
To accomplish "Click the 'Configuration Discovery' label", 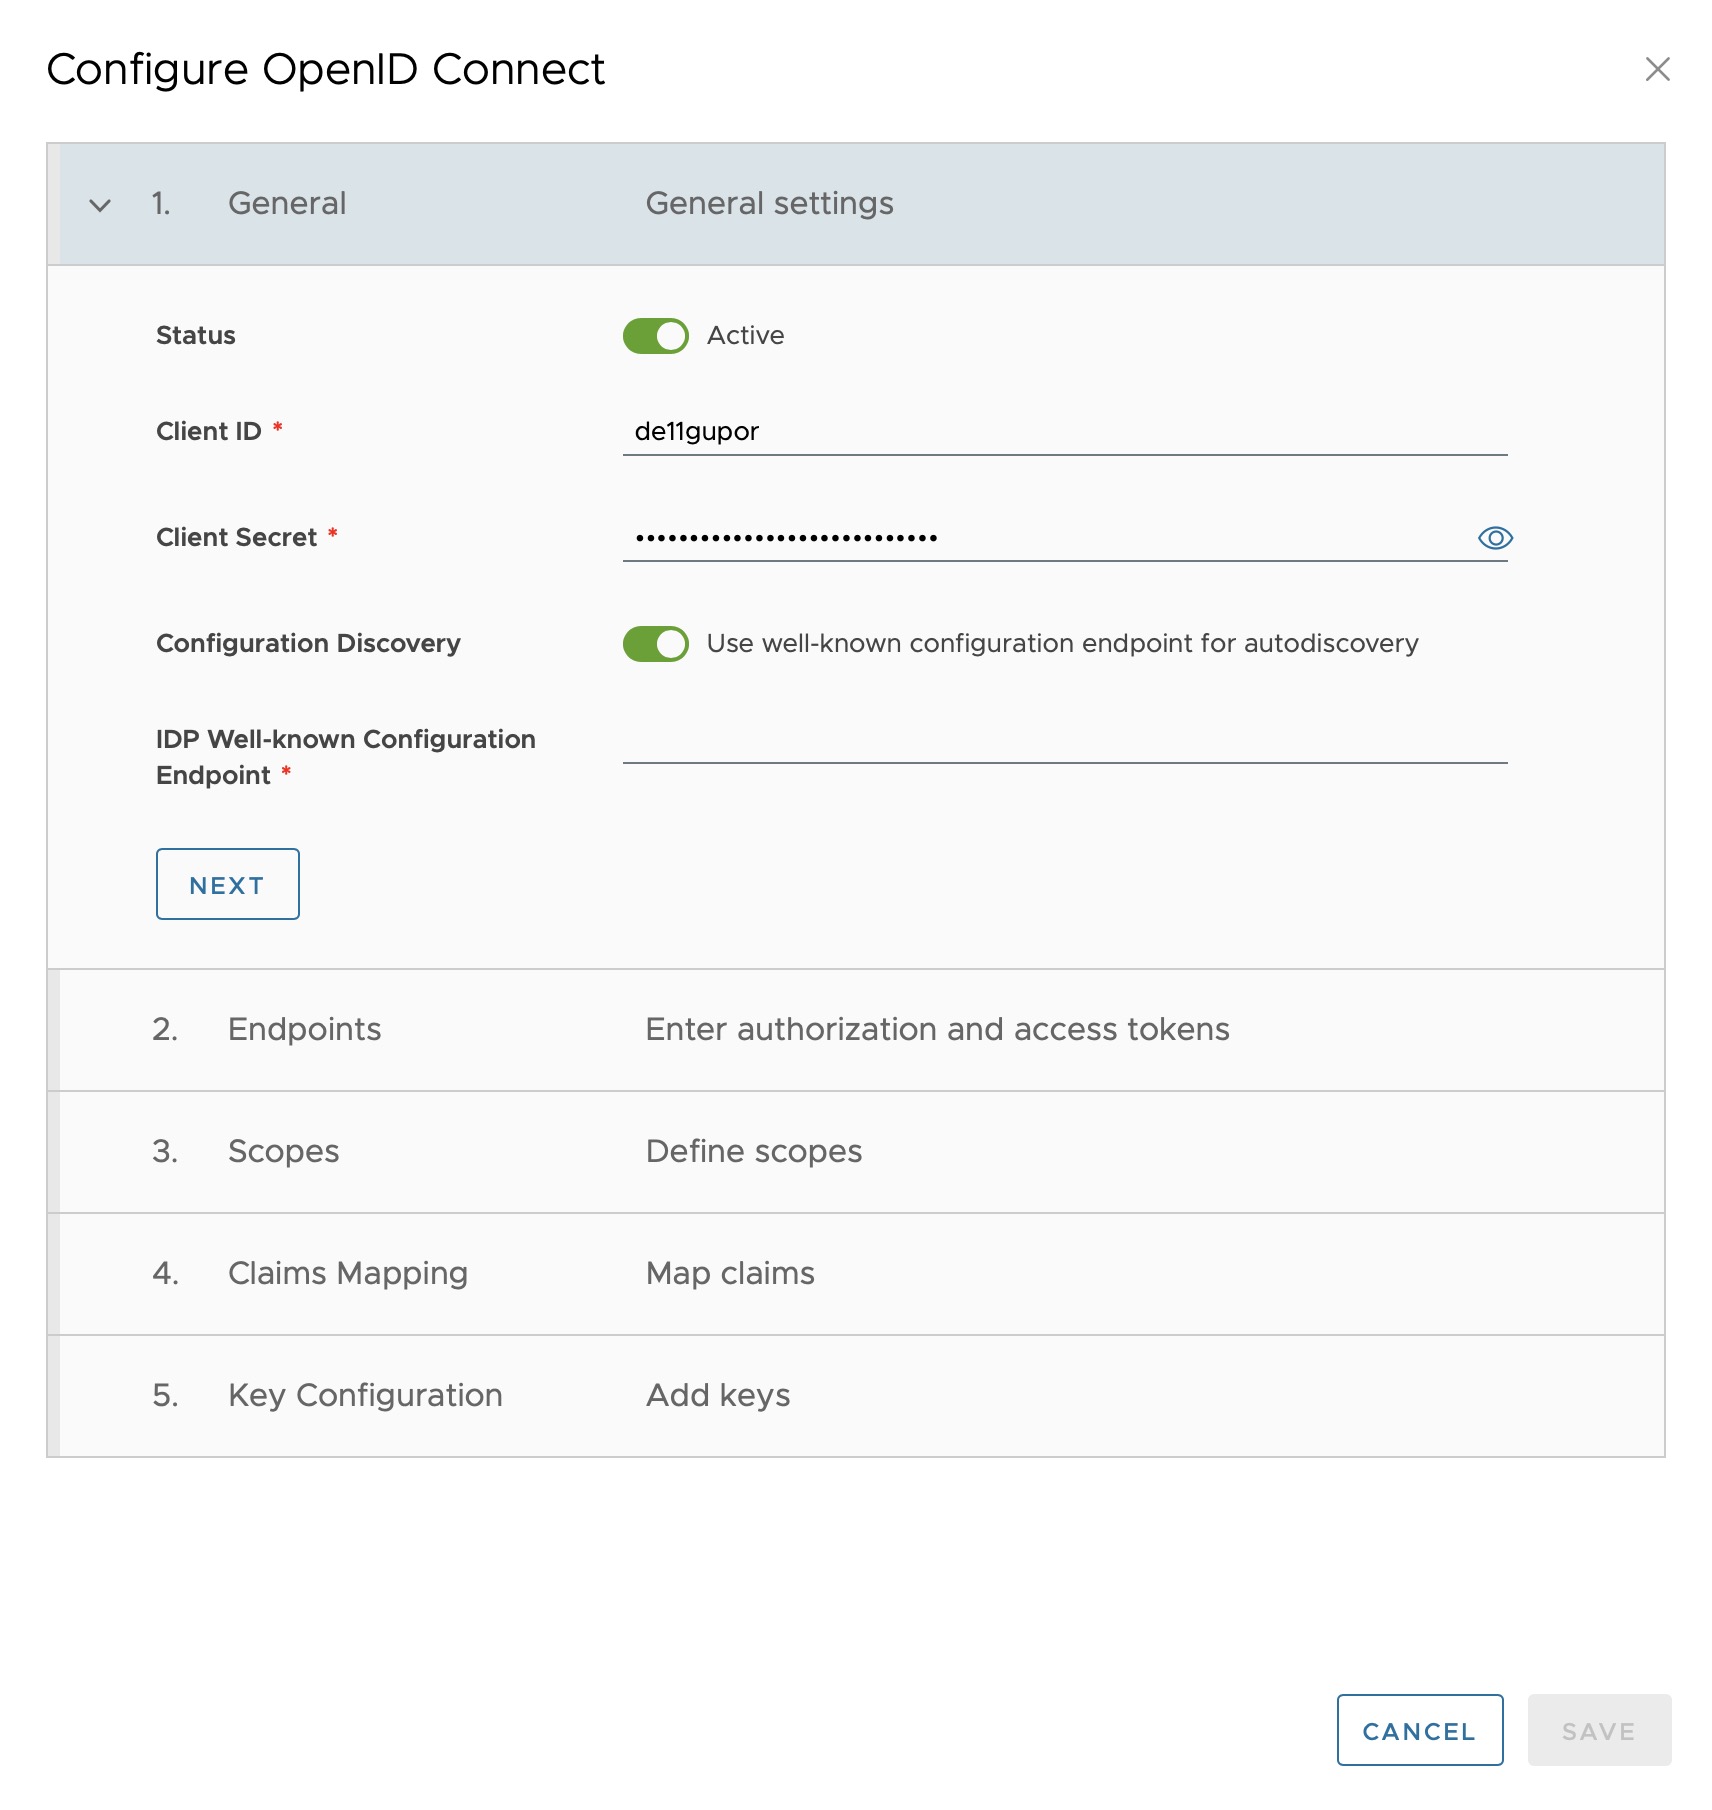I will coord(308,644).
